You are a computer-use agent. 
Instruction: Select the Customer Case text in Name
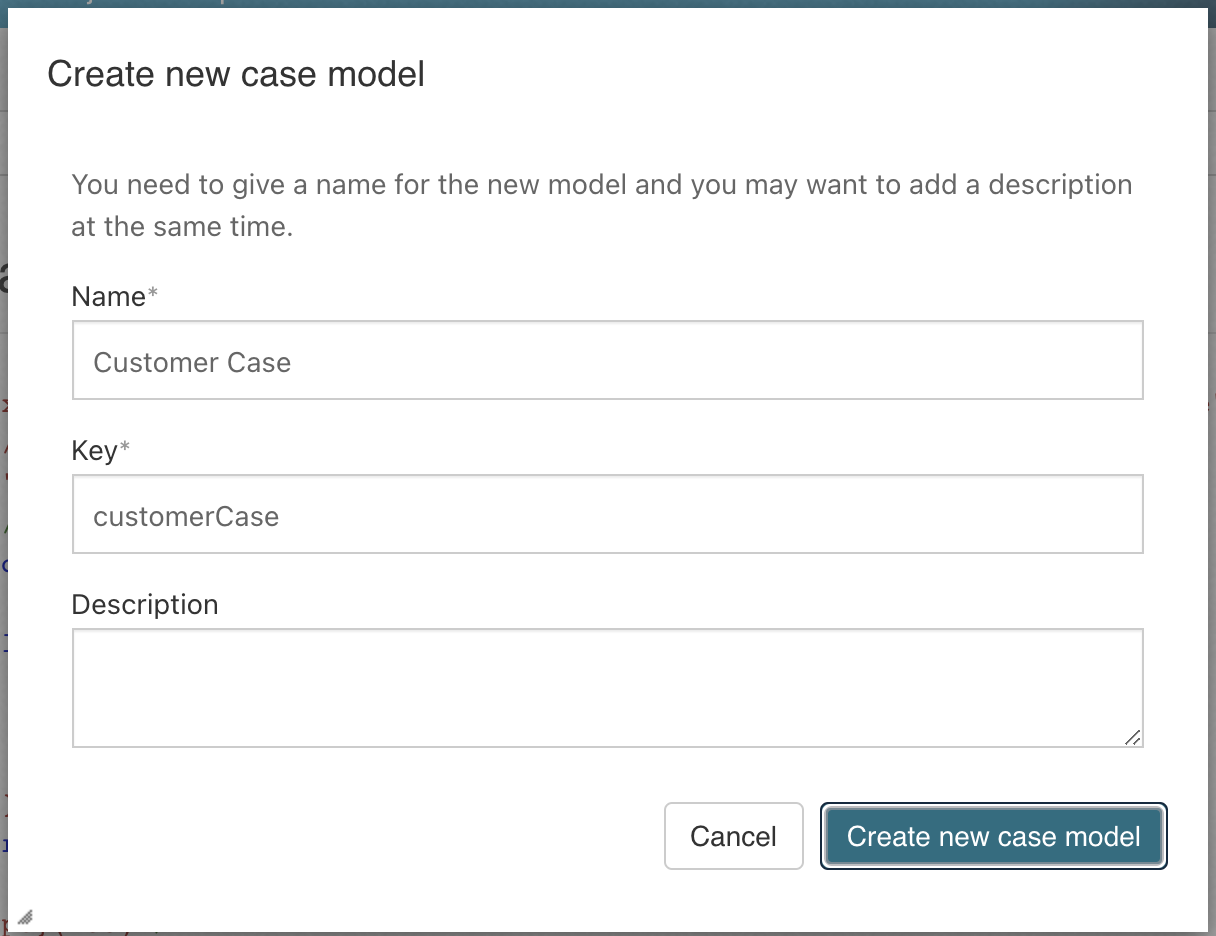click(192, 362)
